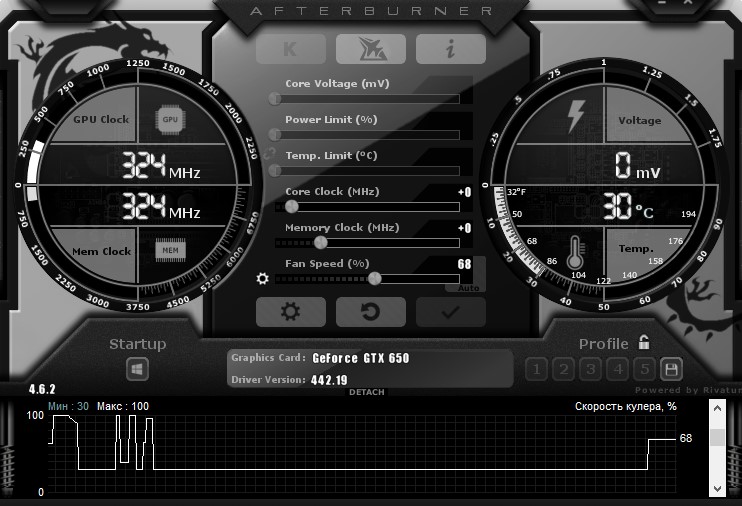Click the lightning bolt voltage icon
Viewport: 742px width, 506px height.
coord(576,116)
